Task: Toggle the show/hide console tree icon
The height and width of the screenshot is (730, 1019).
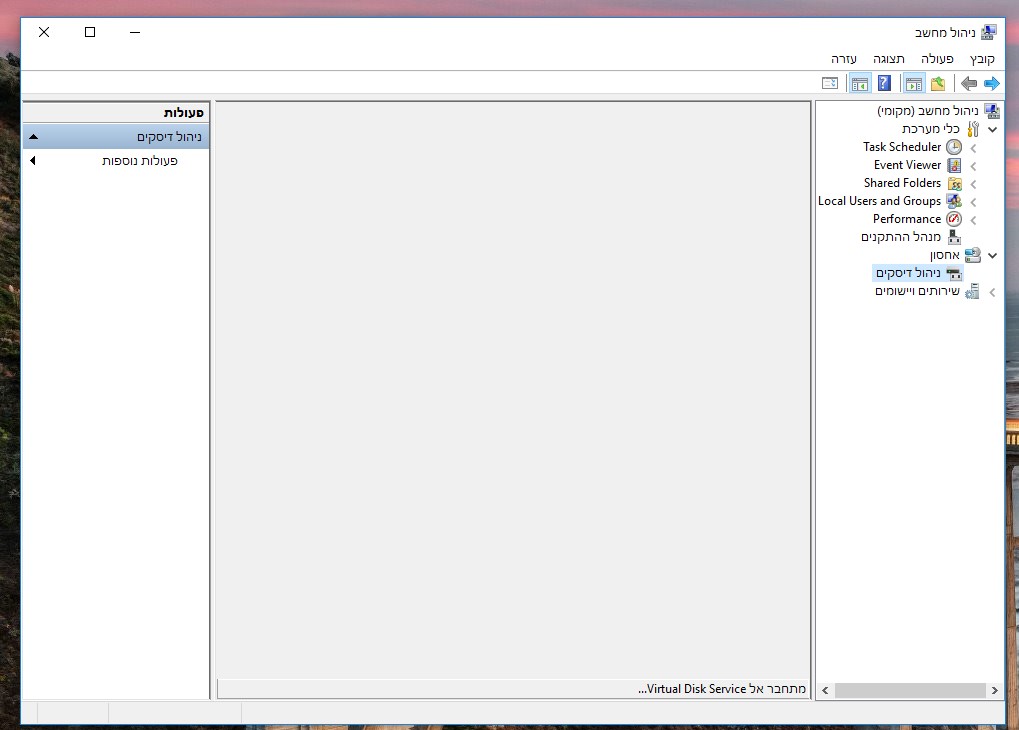Action: click(914, 83)
